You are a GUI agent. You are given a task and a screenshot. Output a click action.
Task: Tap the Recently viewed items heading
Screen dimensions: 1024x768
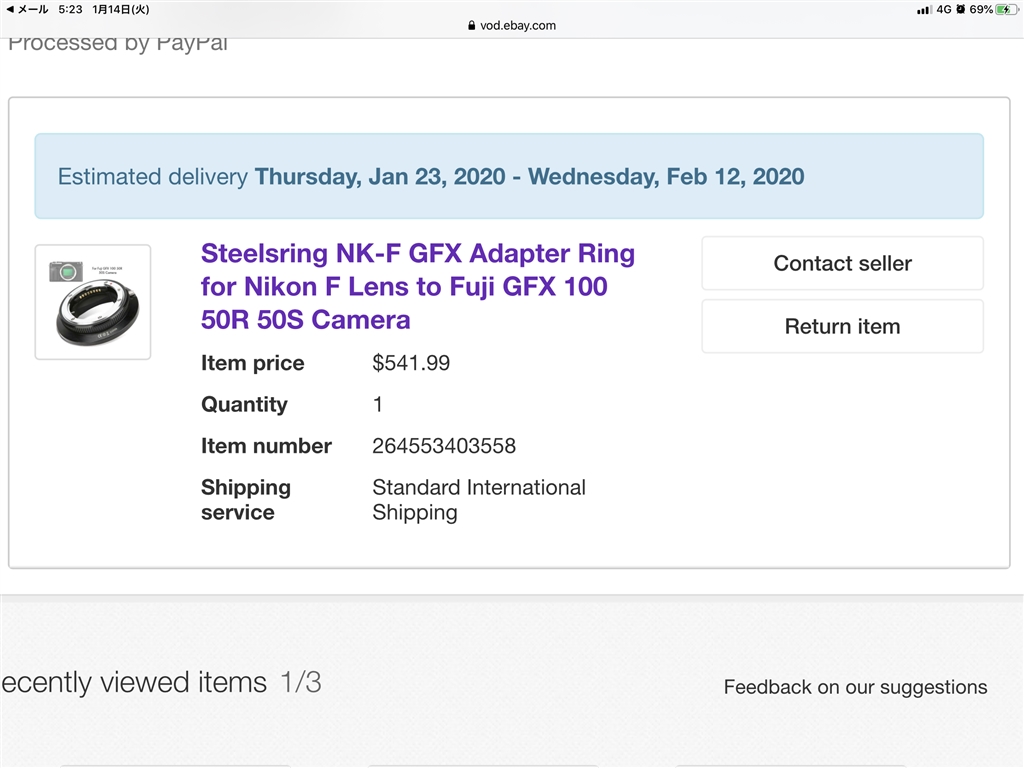coord(135,683)
